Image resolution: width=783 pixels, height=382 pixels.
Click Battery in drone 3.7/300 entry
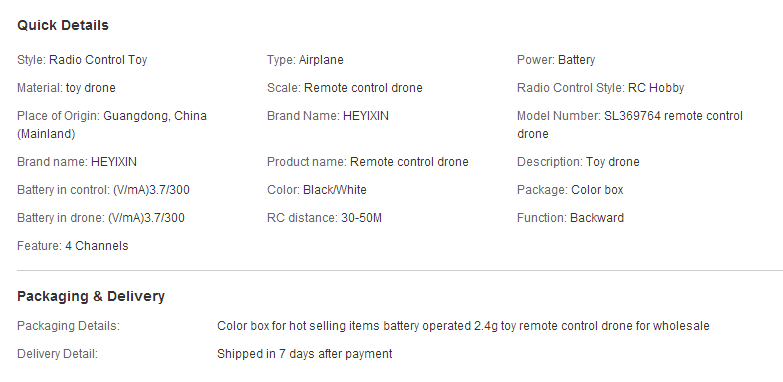point(101,218)
